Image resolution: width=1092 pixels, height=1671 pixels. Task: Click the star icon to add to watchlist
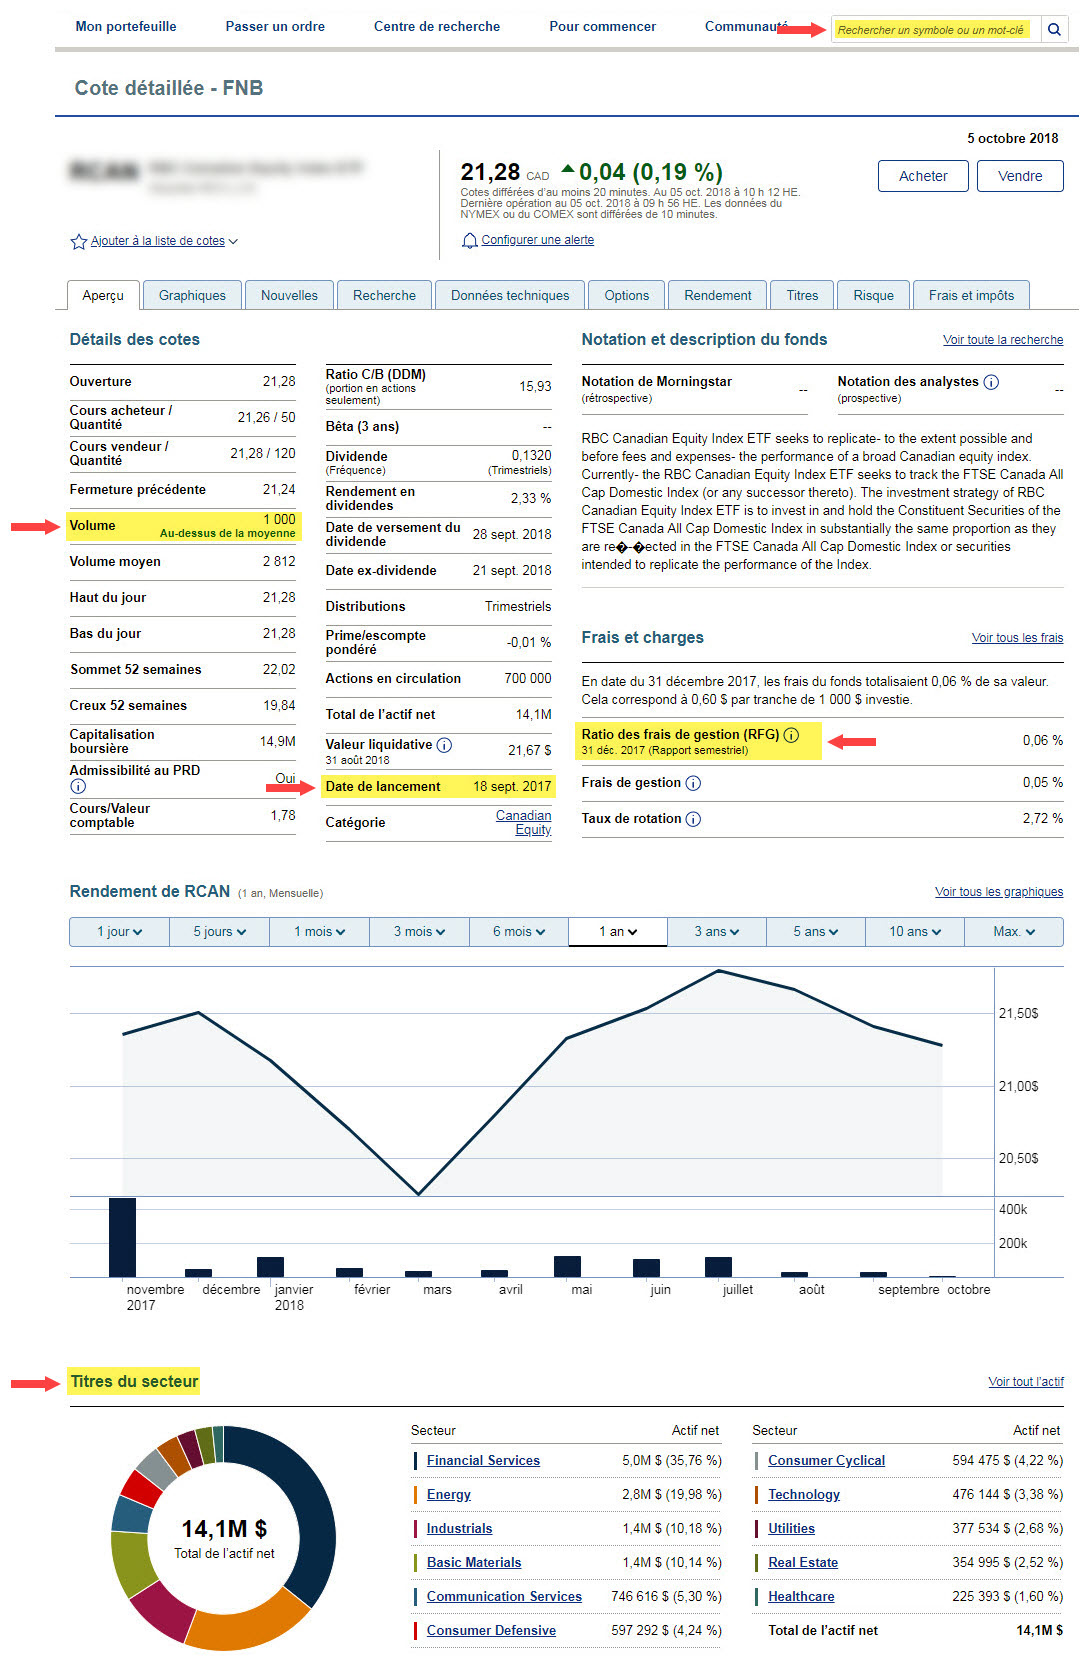pyautogui.click(x=78, y=242)
